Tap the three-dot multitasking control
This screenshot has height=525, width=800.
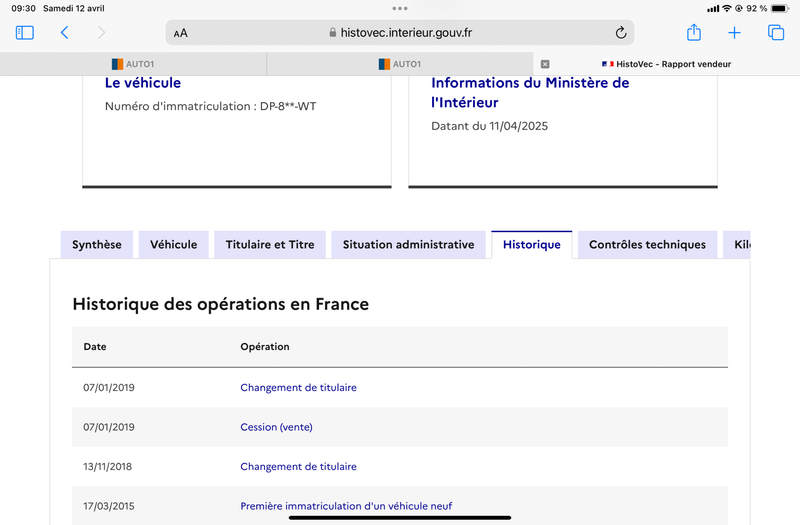pos(400,8)
